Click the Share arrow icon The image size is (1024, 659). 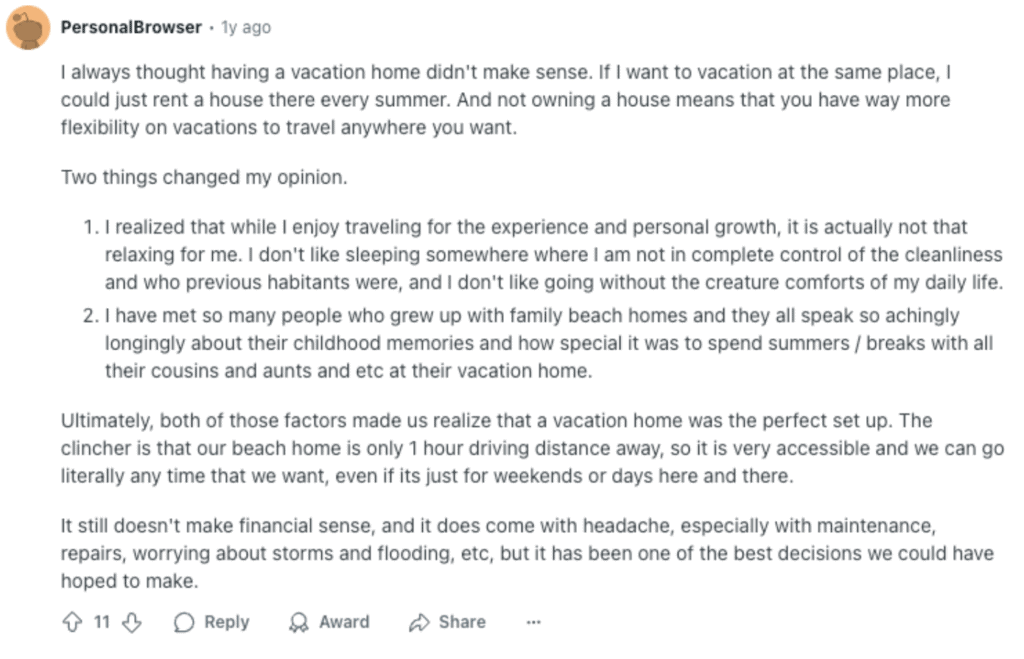point(419,622)
